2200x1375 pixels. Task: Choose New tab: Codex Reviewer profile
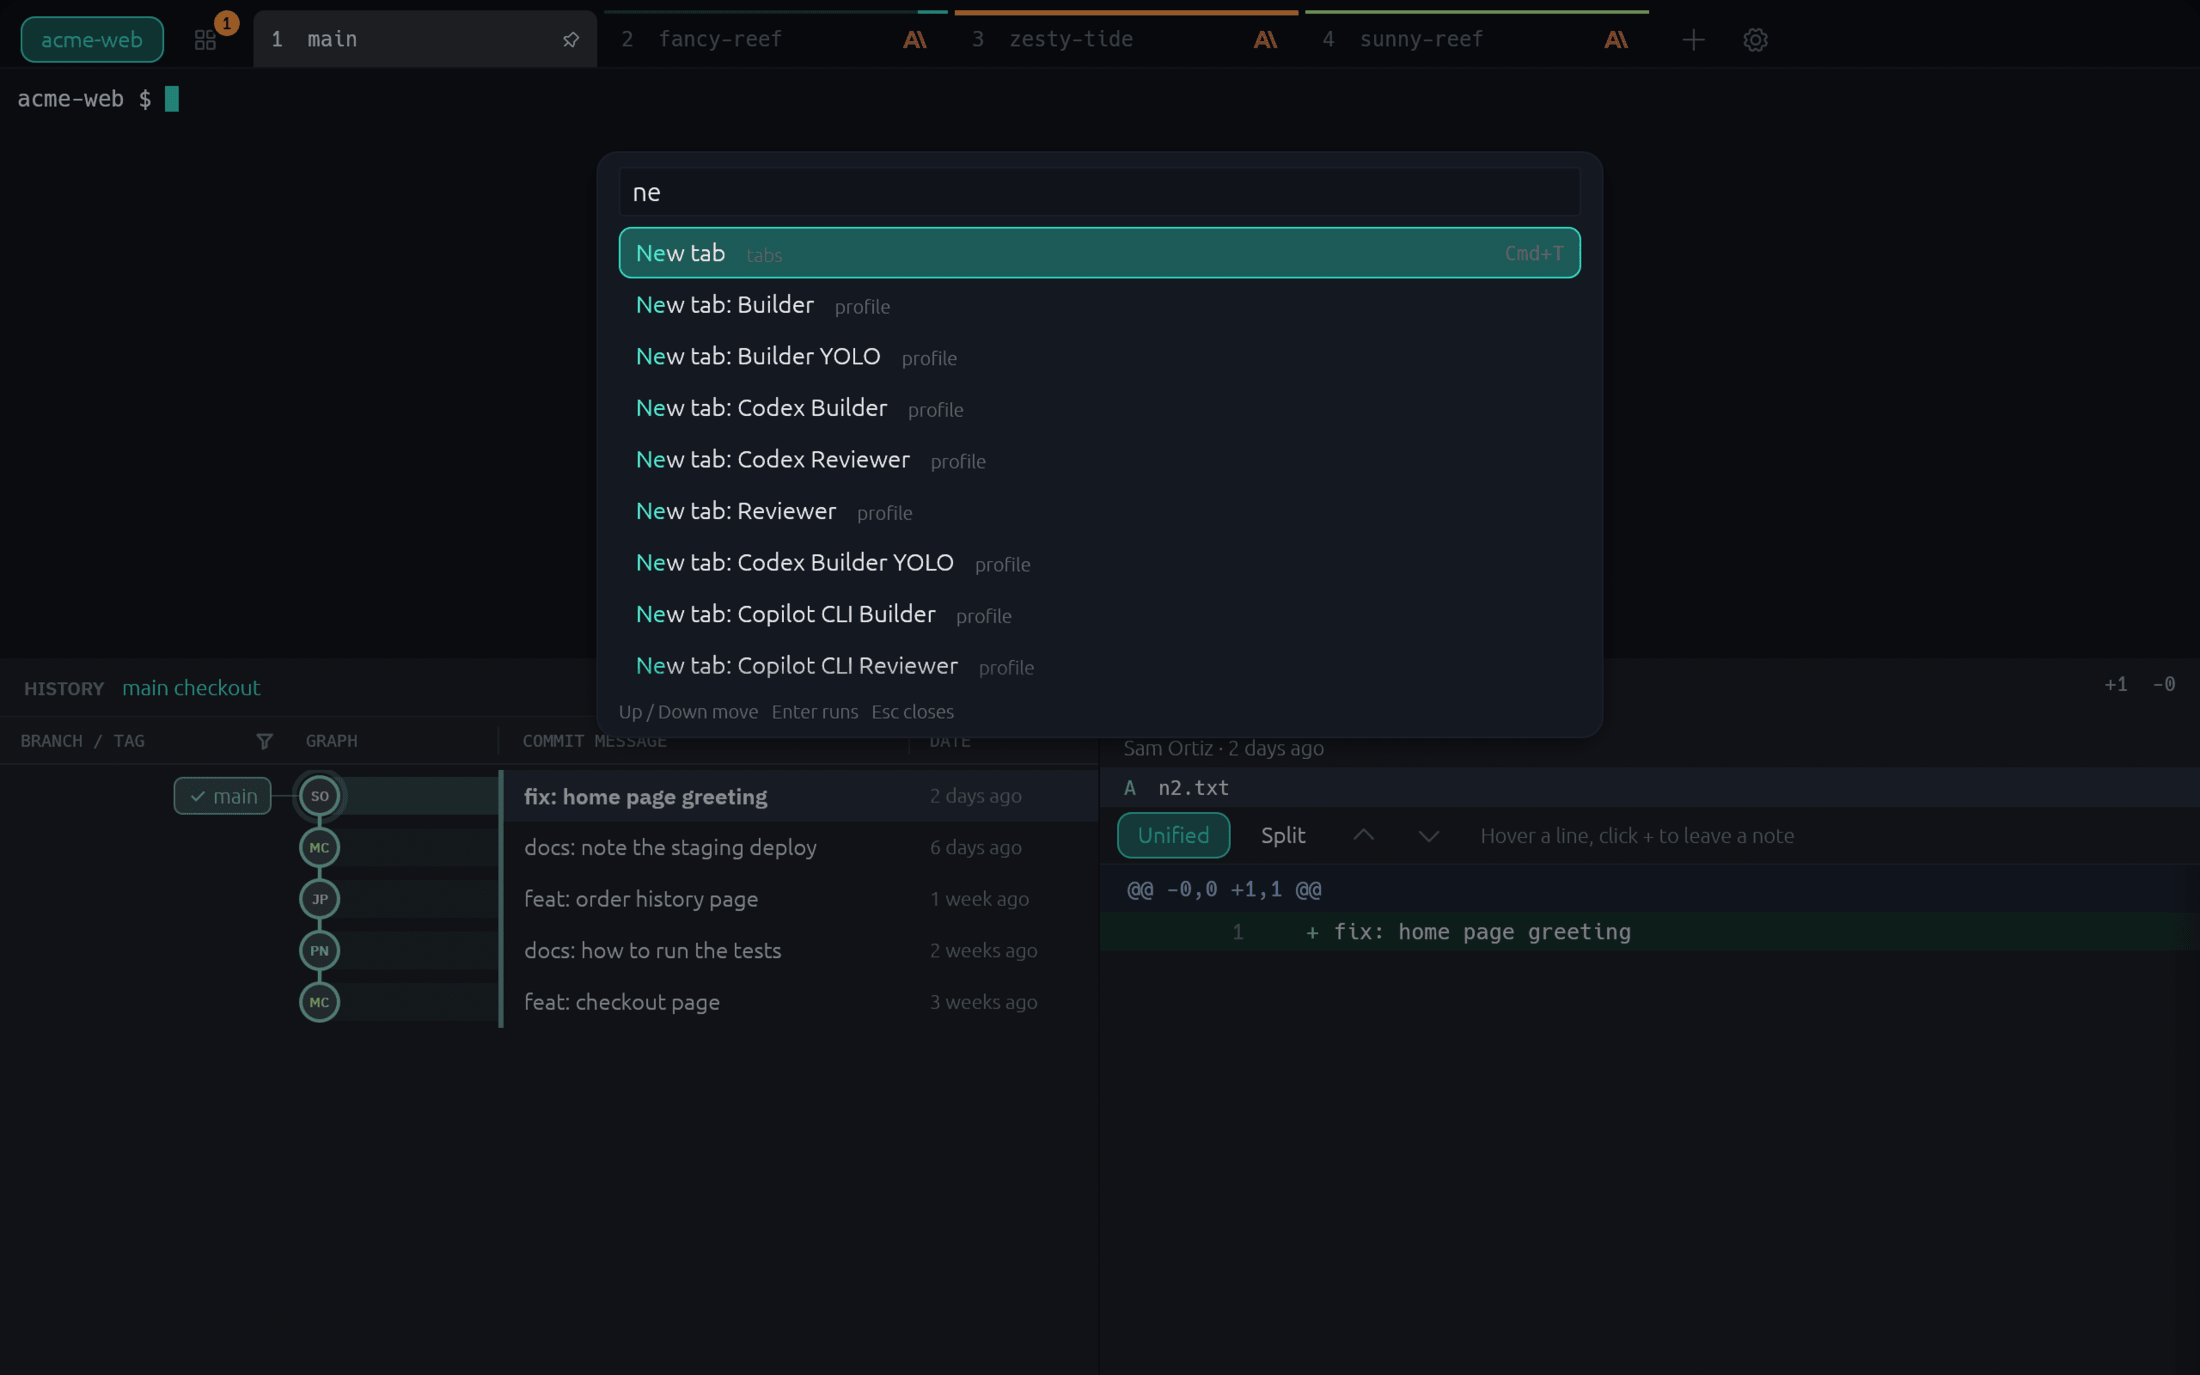coord(1099,460)
